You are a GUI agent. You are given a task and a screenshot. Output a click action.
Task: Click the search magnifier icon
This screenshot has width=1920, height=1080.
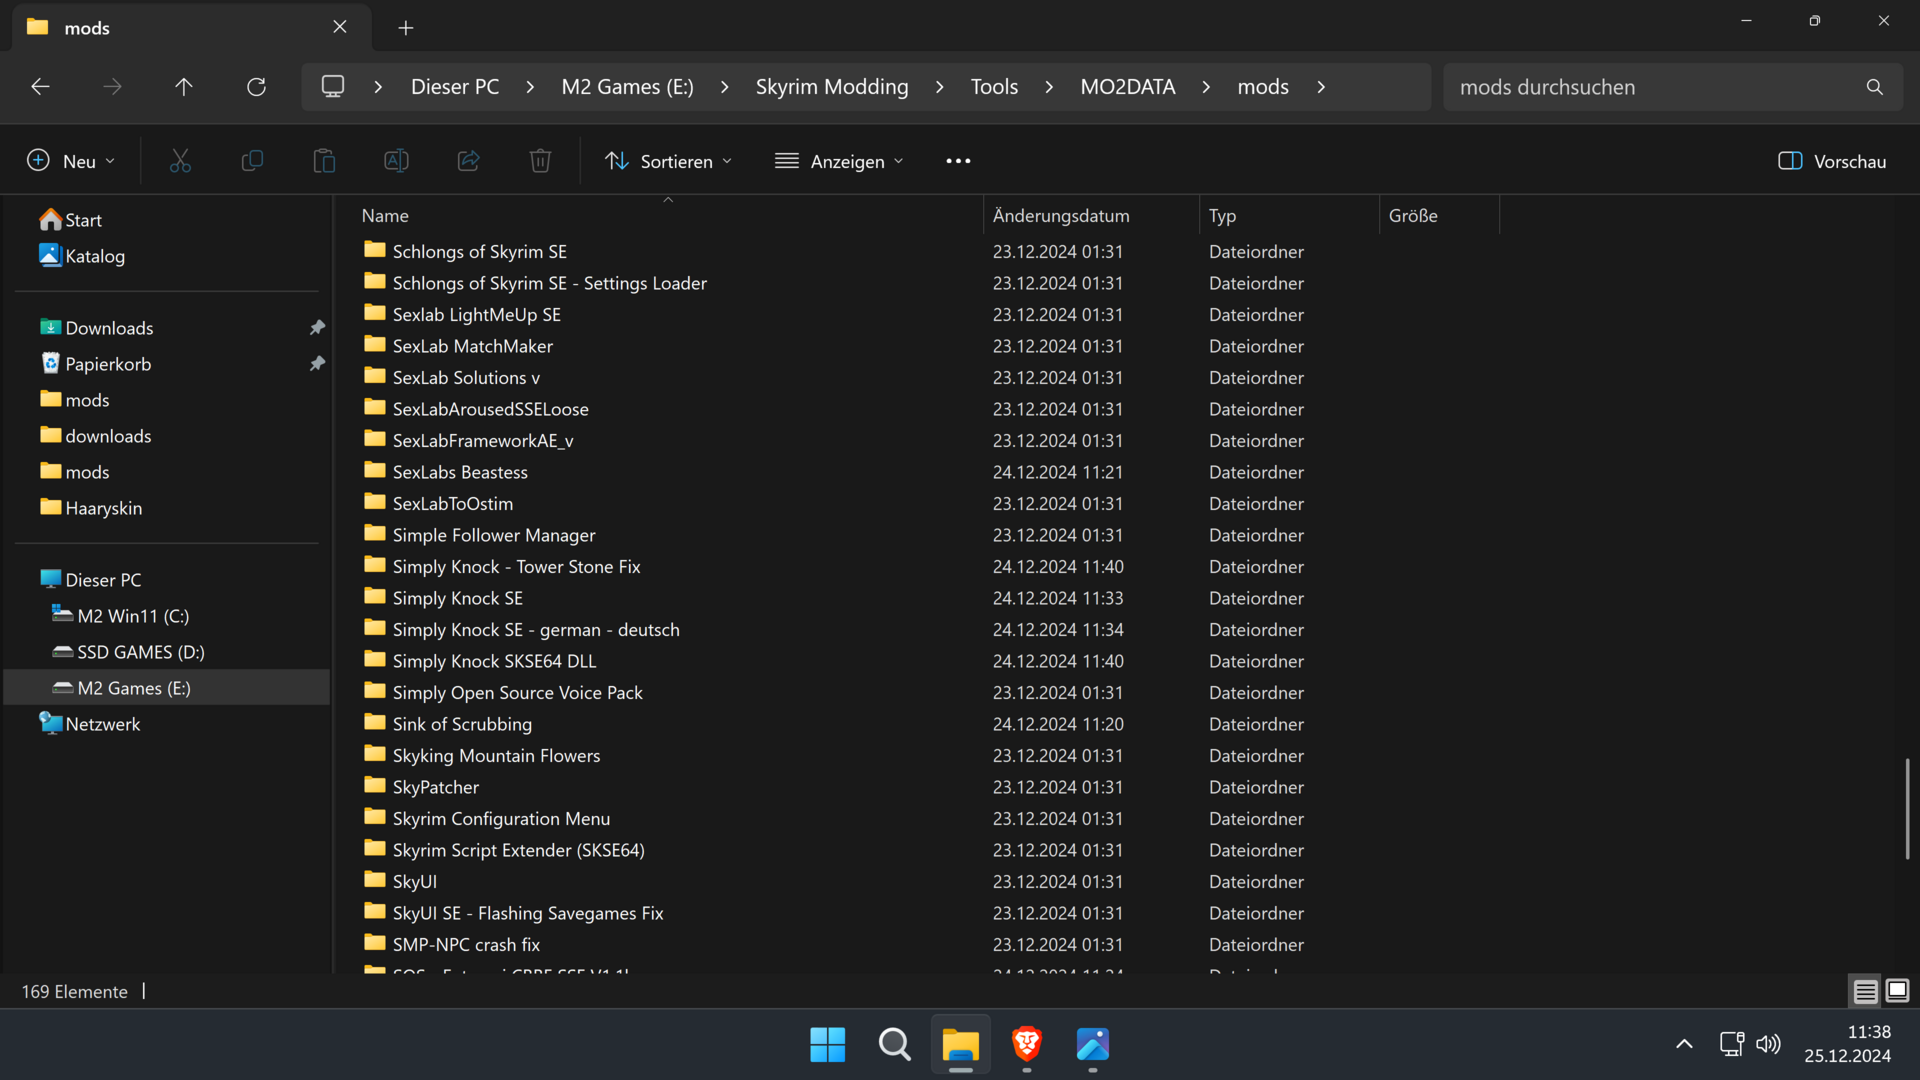point(1875,87)
